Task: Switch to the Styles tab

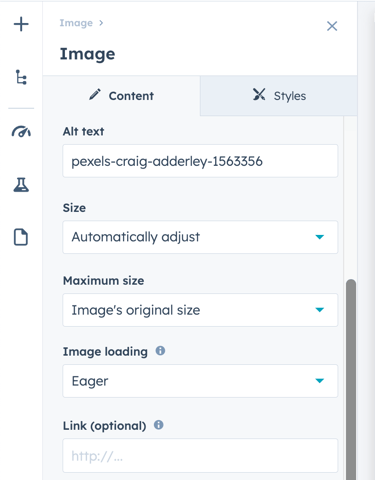Action: coord(279,96)
